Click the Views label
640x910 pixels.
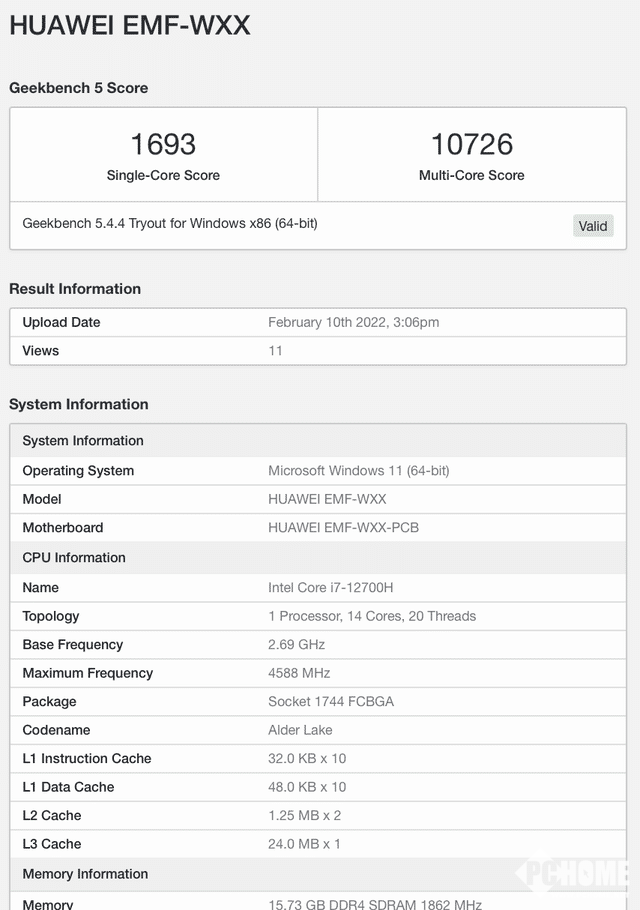[41, 351]
